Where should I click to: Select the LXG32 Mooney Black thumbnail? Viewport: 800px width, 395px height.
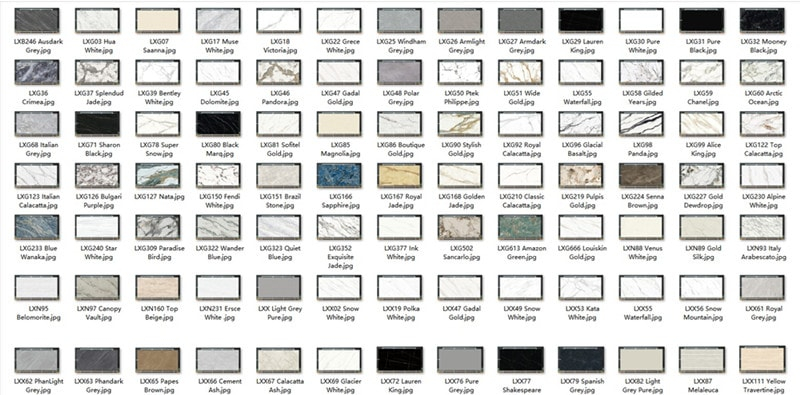(x=762, y=20)
